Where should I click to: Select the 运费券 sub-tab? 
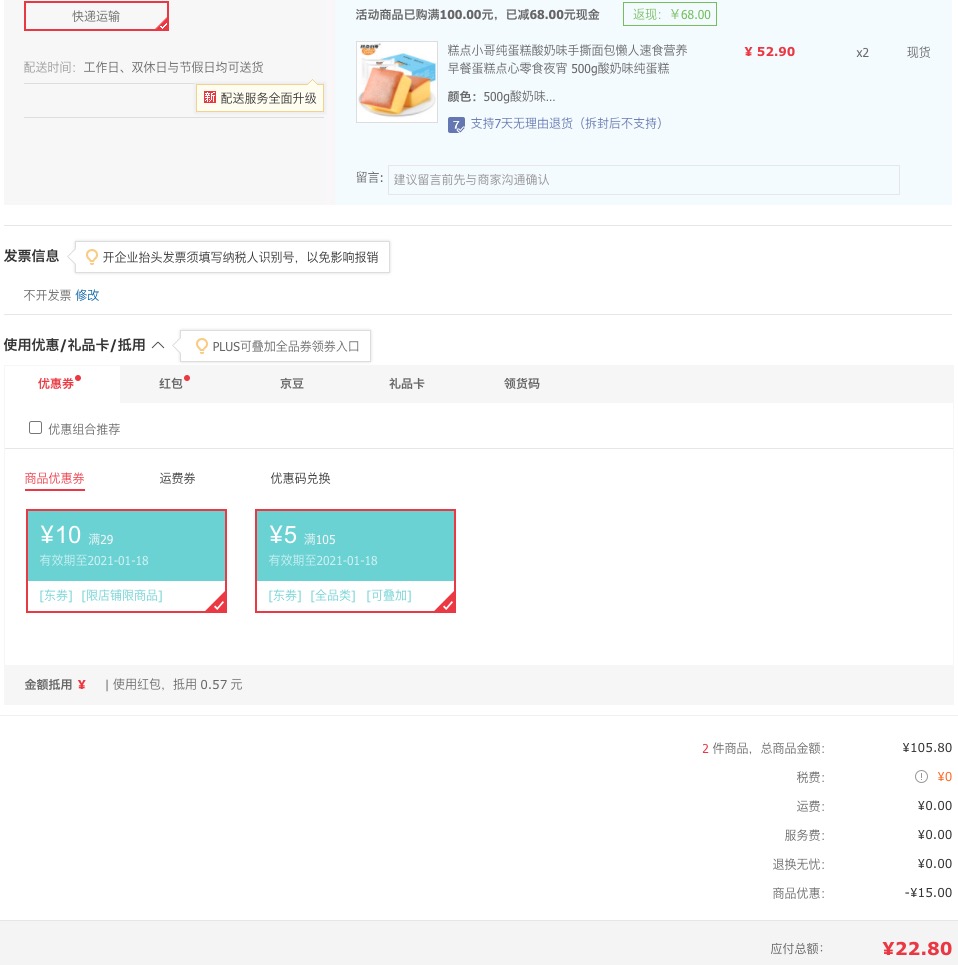coord(177,479)
